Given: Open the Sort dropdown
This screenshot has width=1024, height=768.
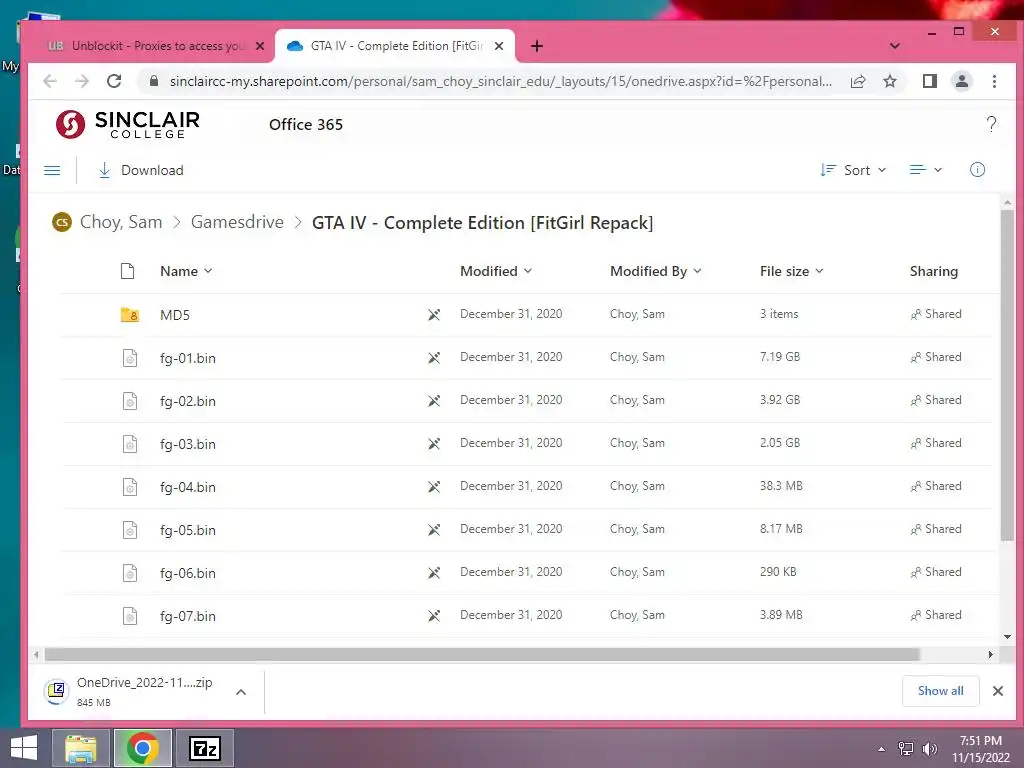Looking at the screenshot, I should pos(853,170).
